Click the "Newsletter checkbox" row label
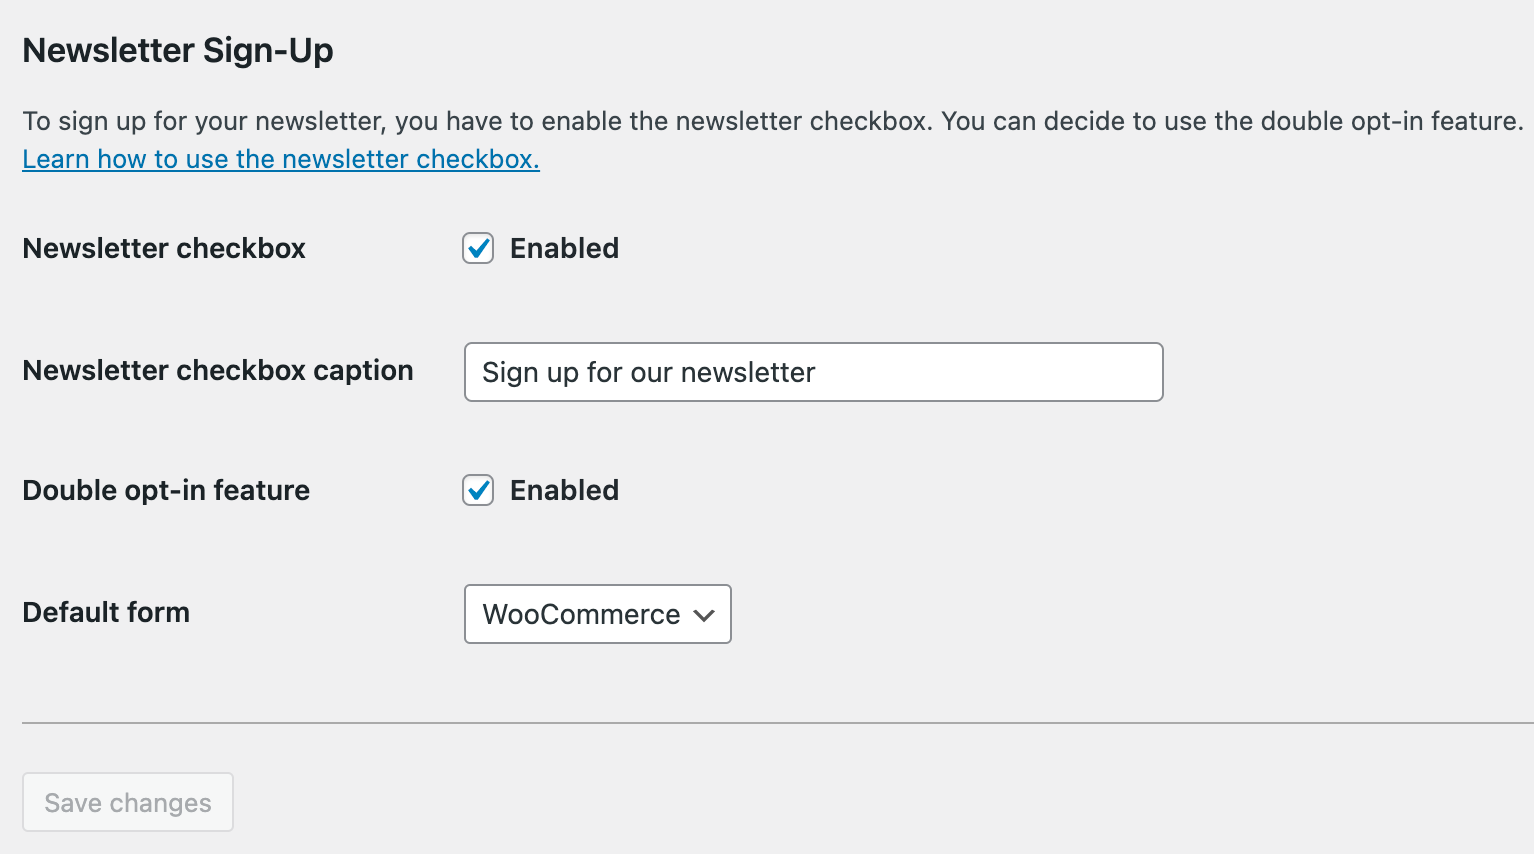The width and height of the screenshot is (1534, 854). click(164, 248)
